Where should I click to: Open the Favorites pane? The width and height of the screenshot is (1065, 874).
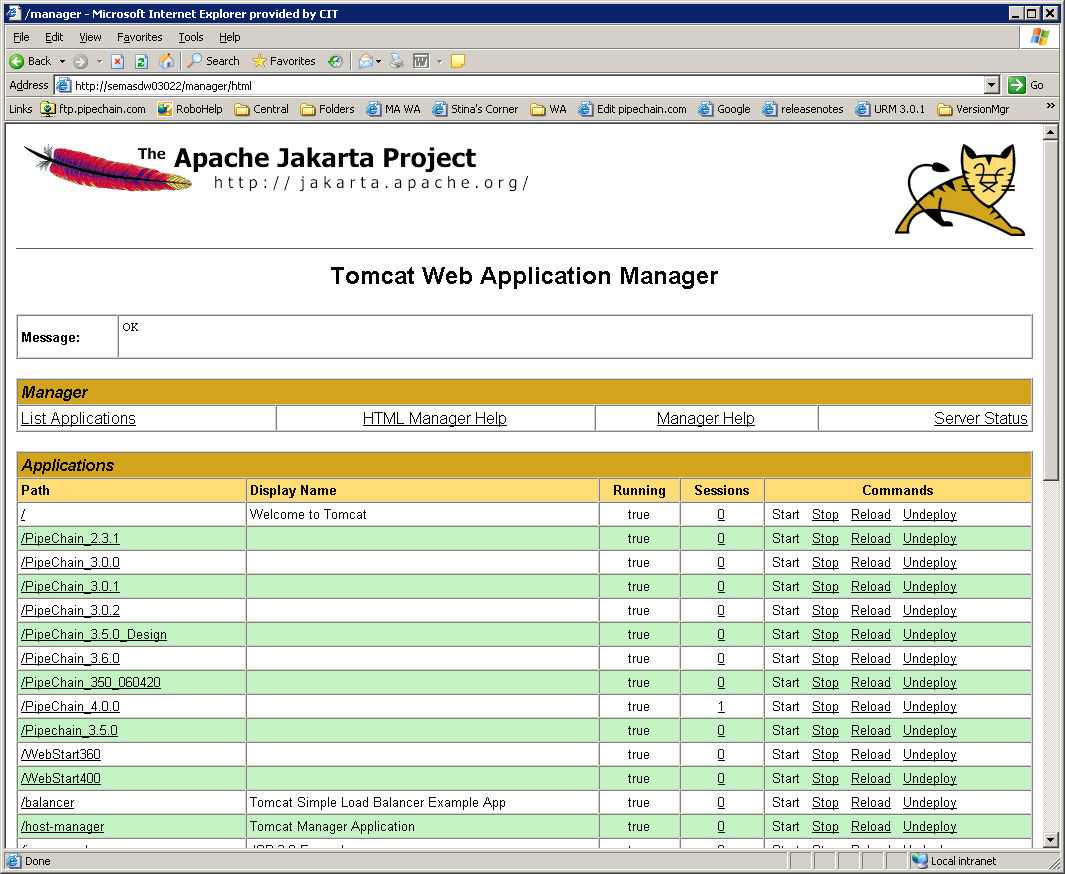pyautogui.click(x=283, y=61)
